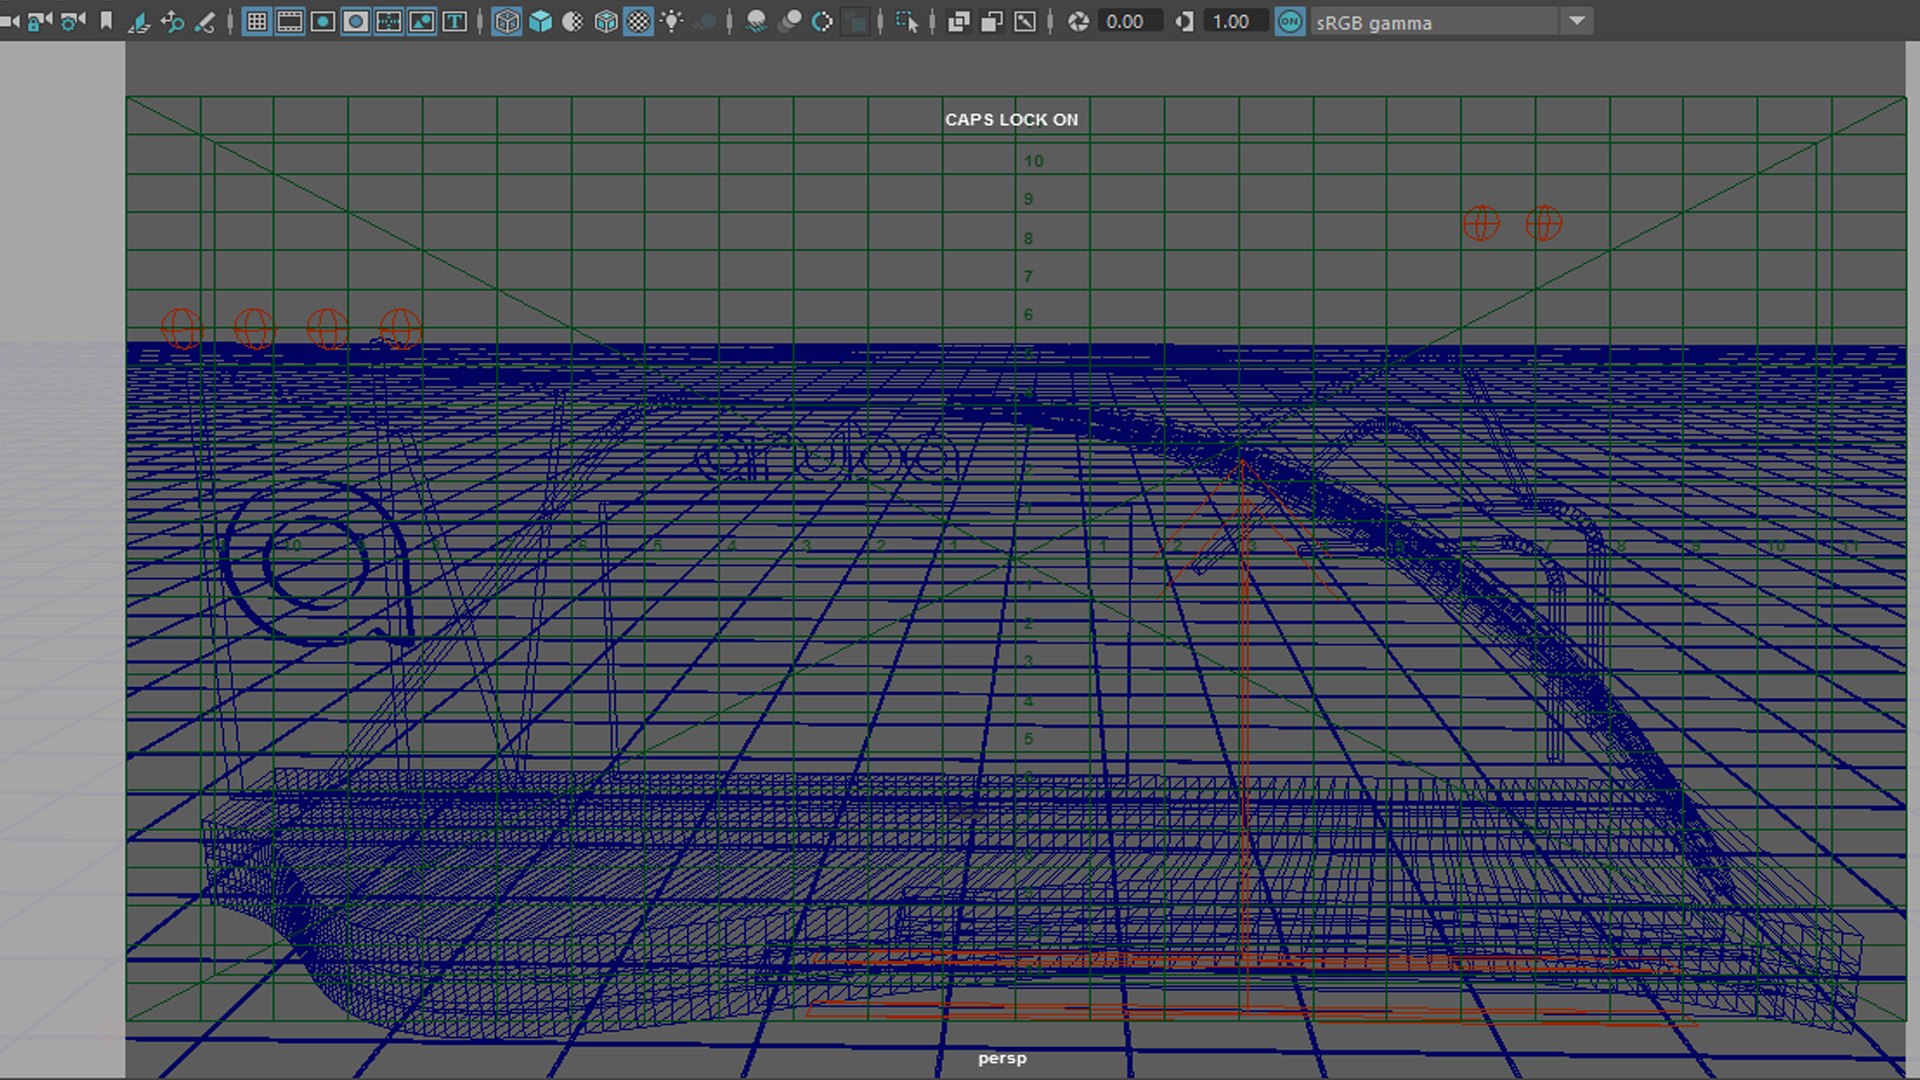Click the camera bookmarks icon
Viewport: 1920px width, 1080px height.
click(x=106, y=21)
